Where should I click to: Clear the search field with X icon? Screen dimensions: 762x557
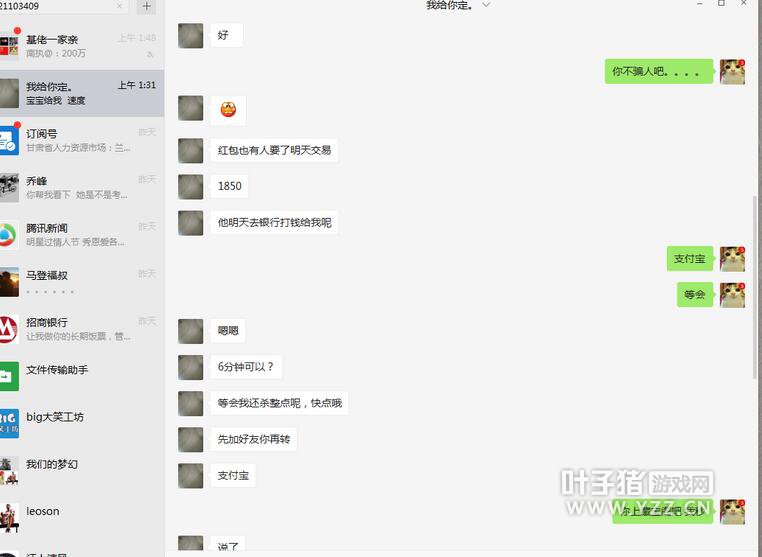tap(120, 6)
